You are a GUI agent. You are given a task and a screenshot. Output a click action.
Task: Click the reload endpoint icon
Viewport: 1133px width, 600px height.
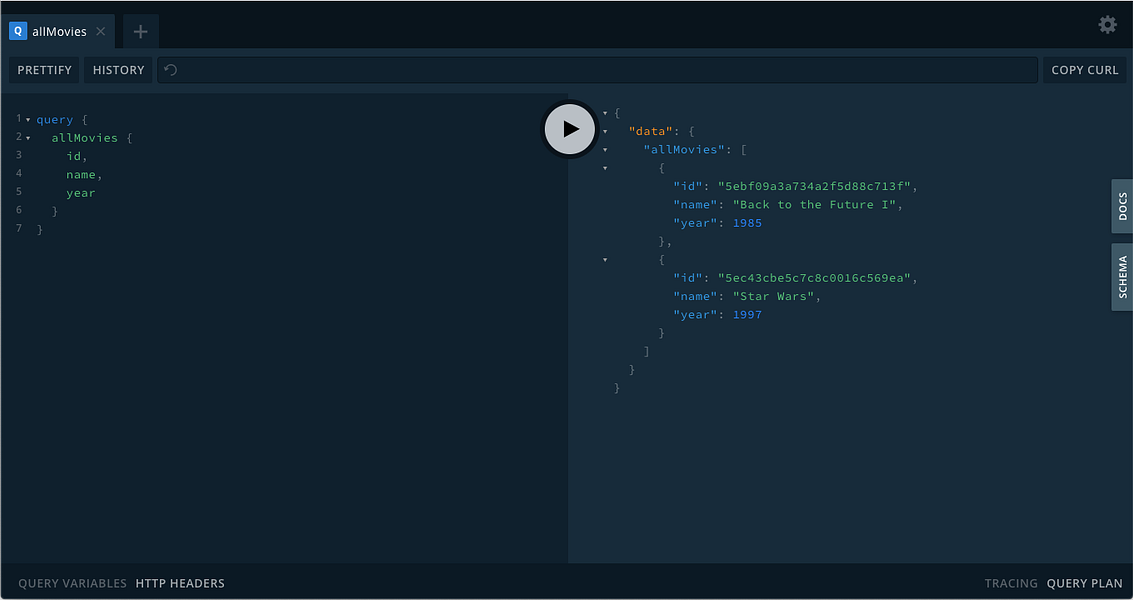coord(171,70)
